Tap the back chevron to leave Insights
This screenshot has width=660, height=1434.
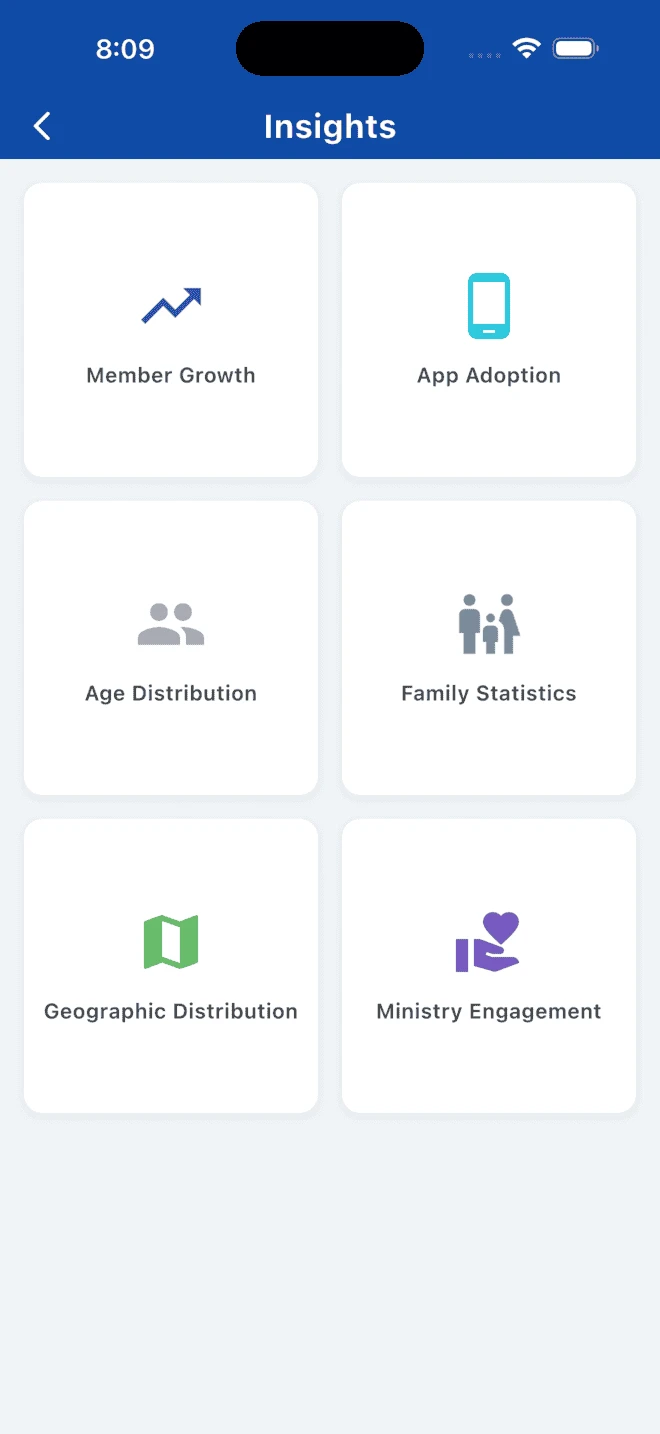[x=40, y=126]
